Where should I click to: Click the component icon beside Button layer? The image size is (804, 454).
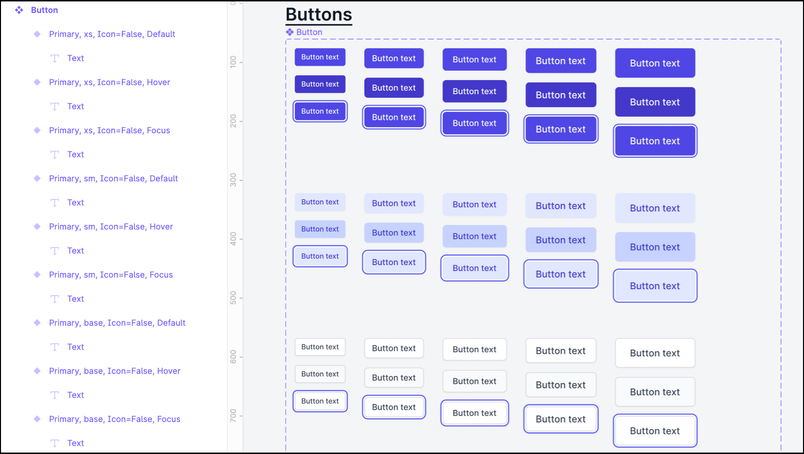(19, 10)
